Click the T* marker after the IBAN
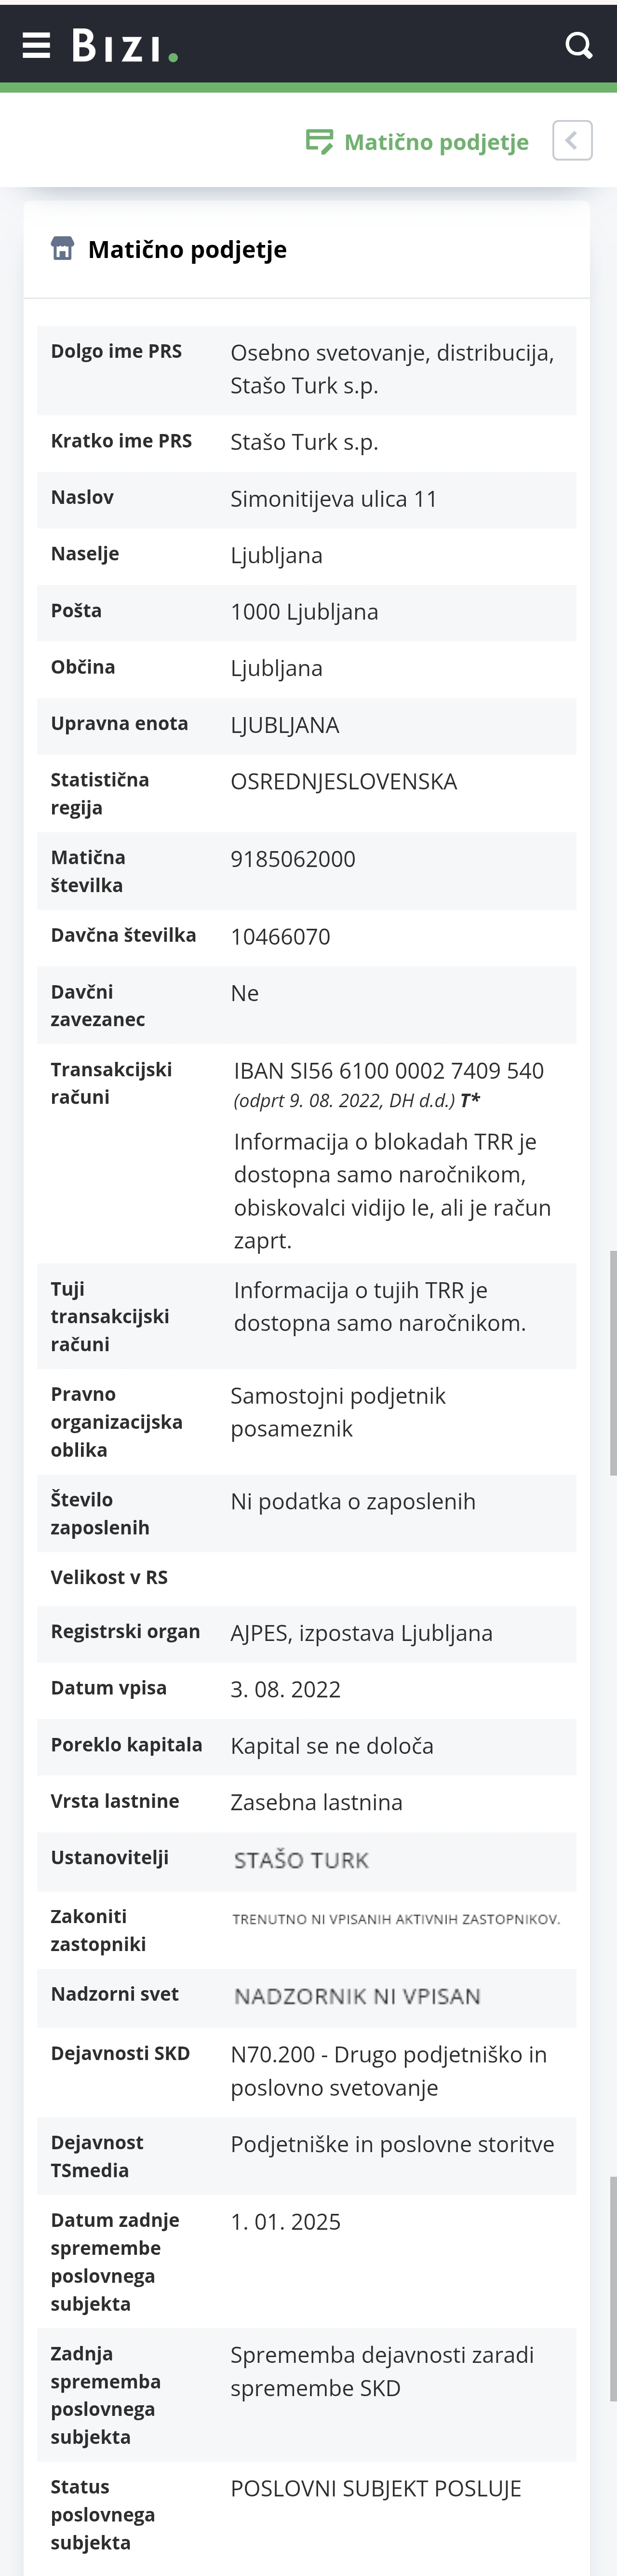Viewport: 617px width, 2576px height. [470, 1101]
